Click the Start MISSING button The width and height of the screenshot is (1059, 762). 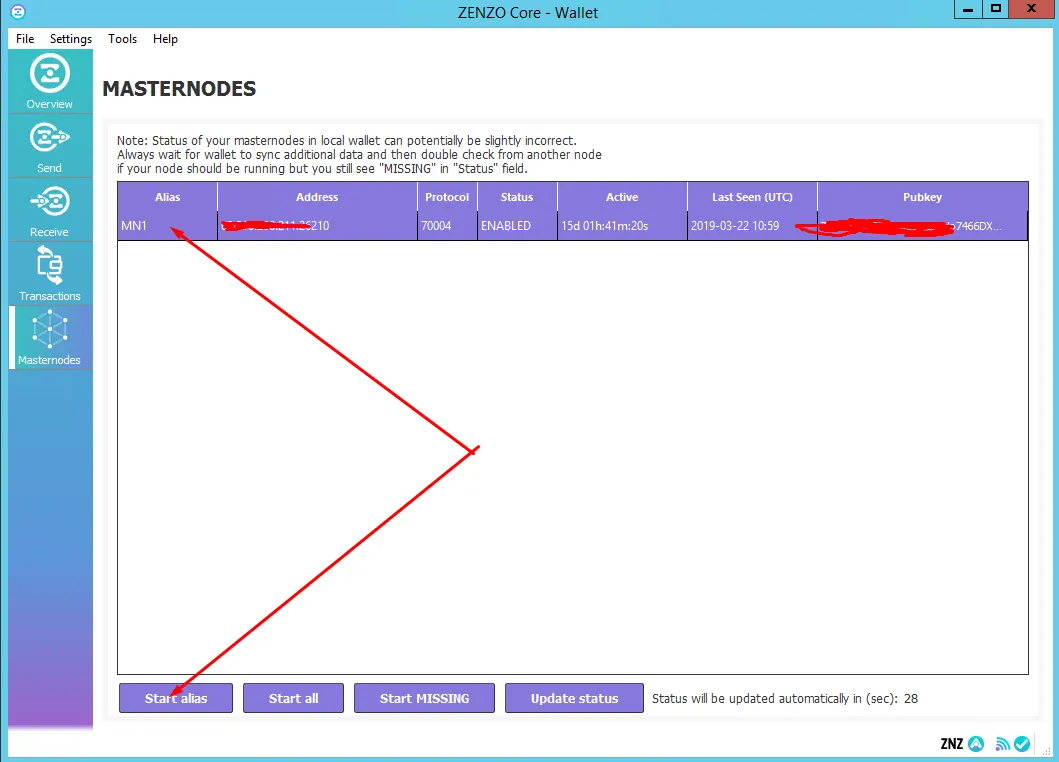coord(424,698)
